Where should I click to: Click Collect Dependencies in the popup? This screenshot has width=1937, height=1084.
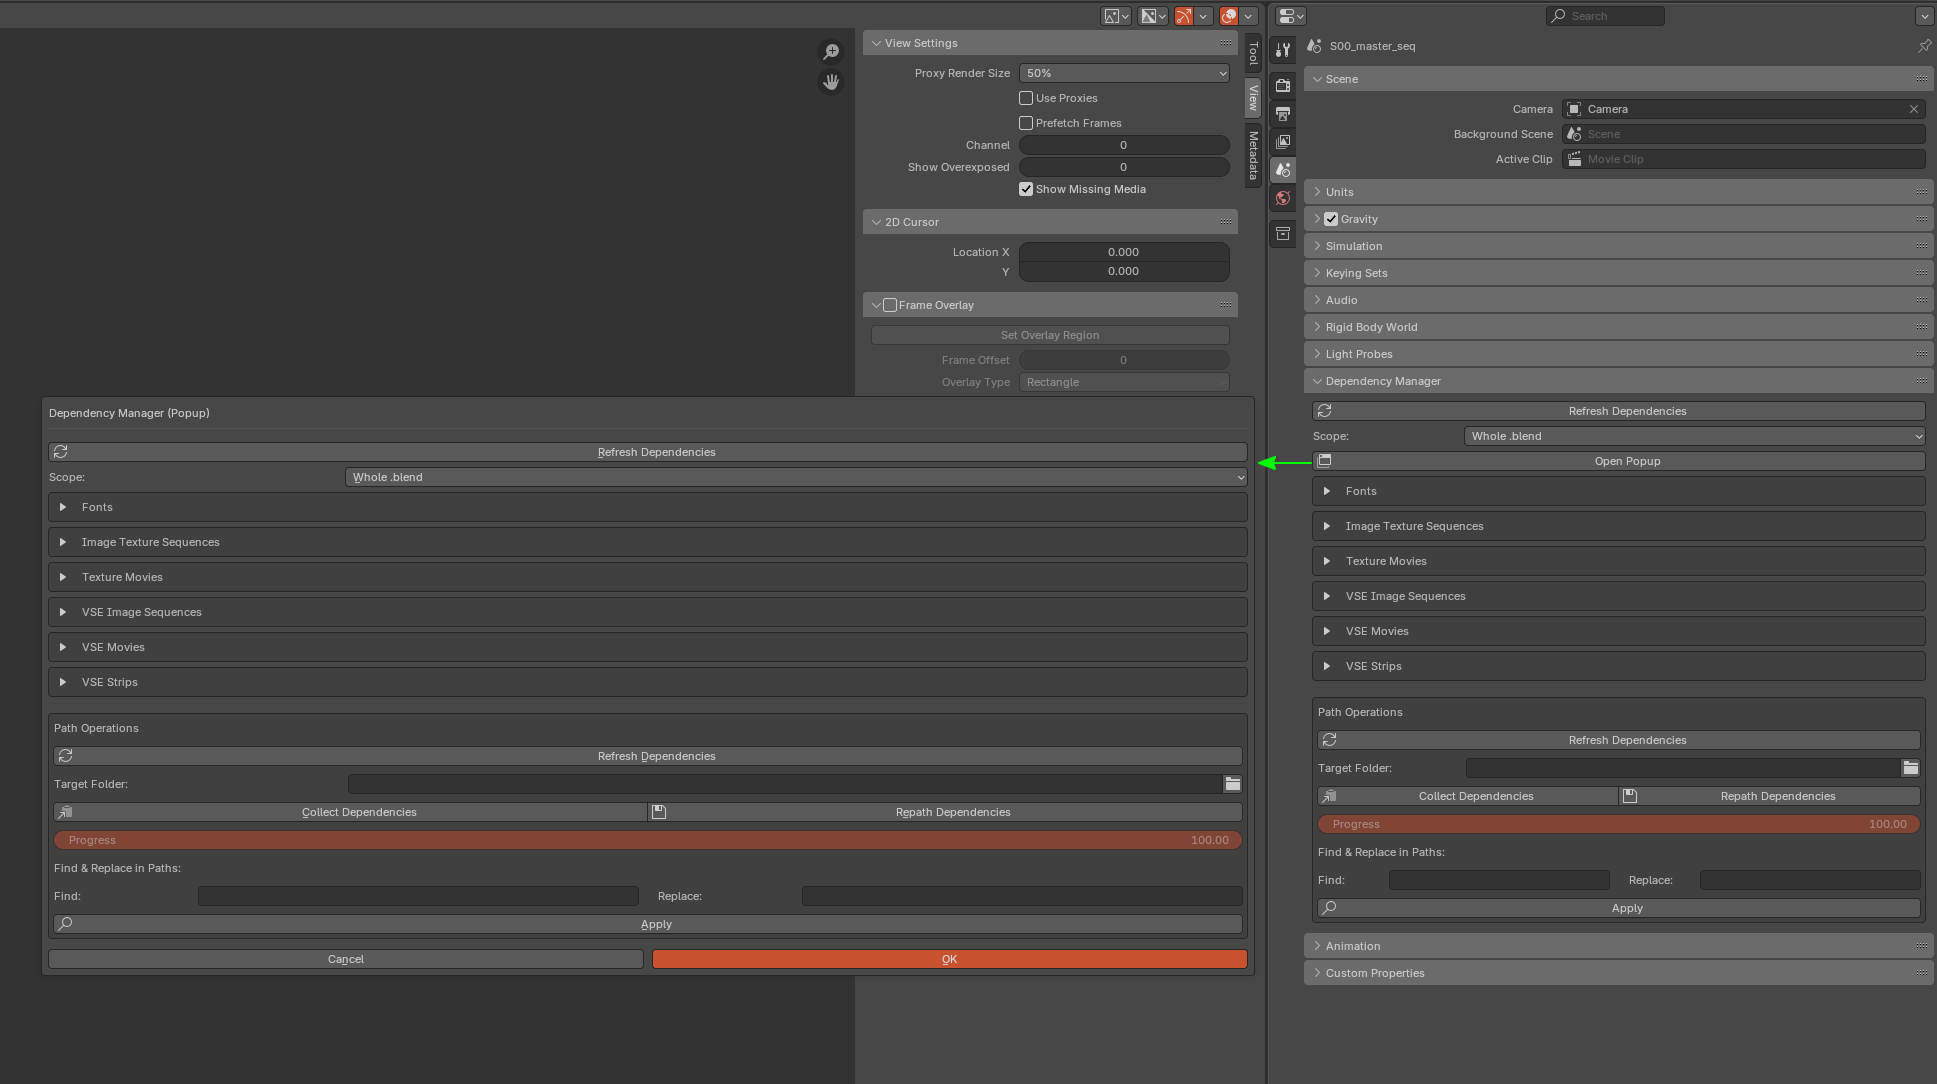[350, 812]
